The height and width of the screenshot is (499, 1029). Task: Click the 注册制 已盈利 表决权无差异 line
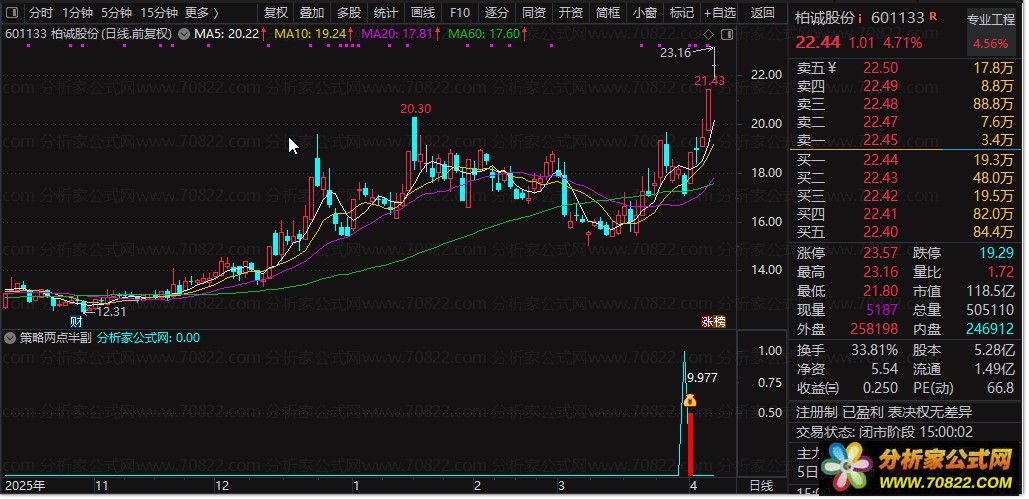pos(883,412)
